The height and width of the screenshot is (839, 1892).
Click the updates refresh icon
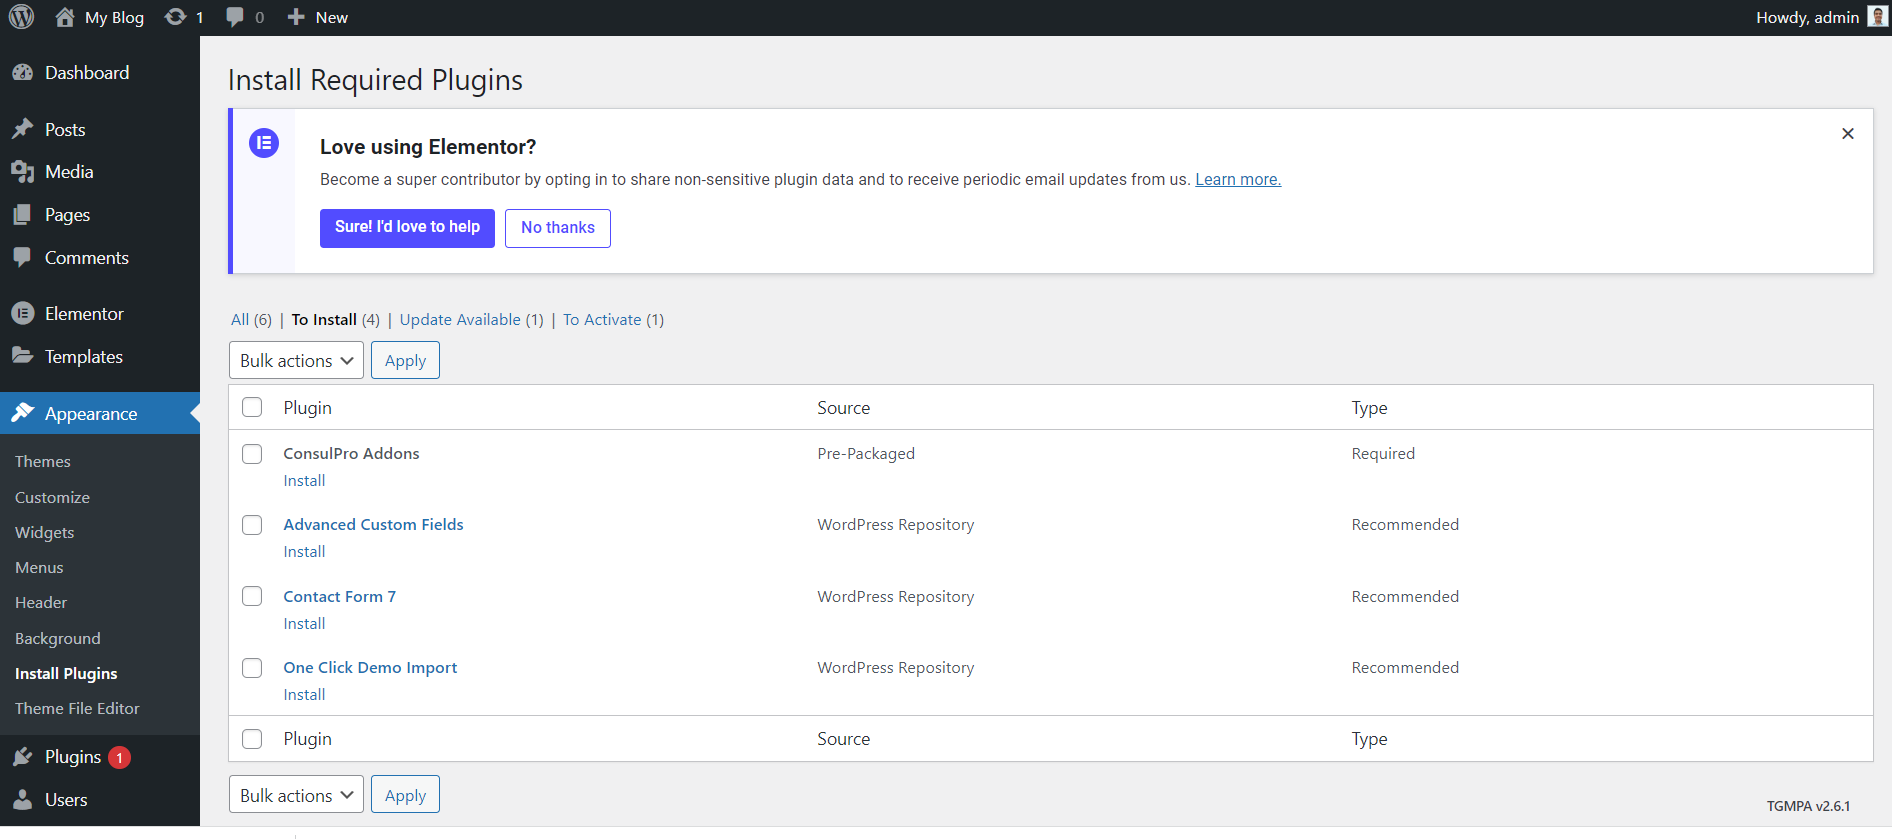click(176, 17)
